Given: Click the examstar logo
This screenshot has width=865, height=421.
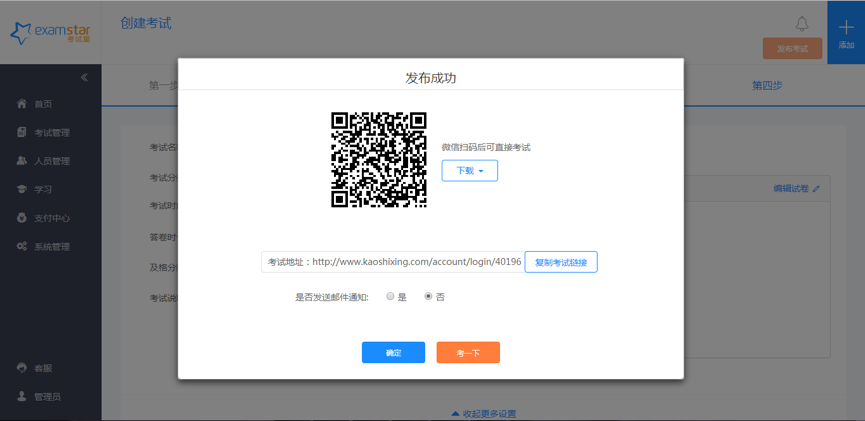Looking at the screenshot, I should [x=50, y=33].
